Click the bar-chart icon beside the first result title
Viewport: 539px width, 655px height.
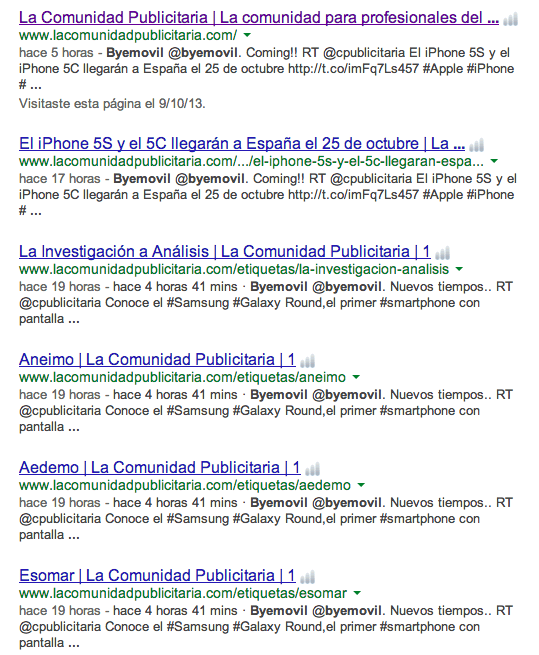tap(510, 19)
